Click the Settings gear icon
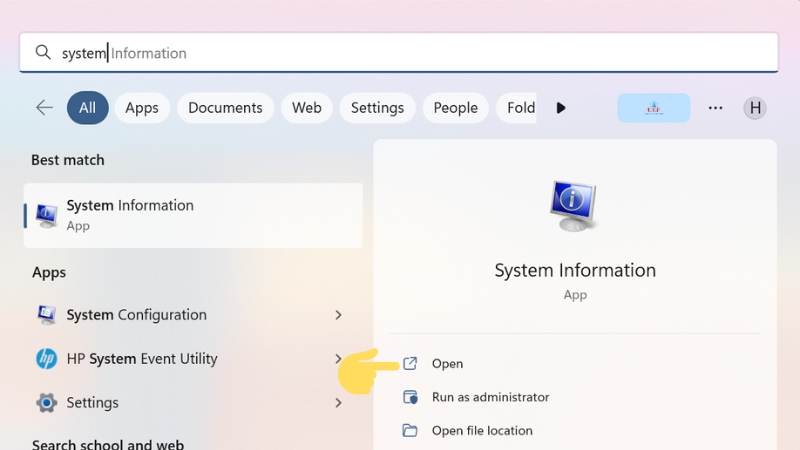 46,403
